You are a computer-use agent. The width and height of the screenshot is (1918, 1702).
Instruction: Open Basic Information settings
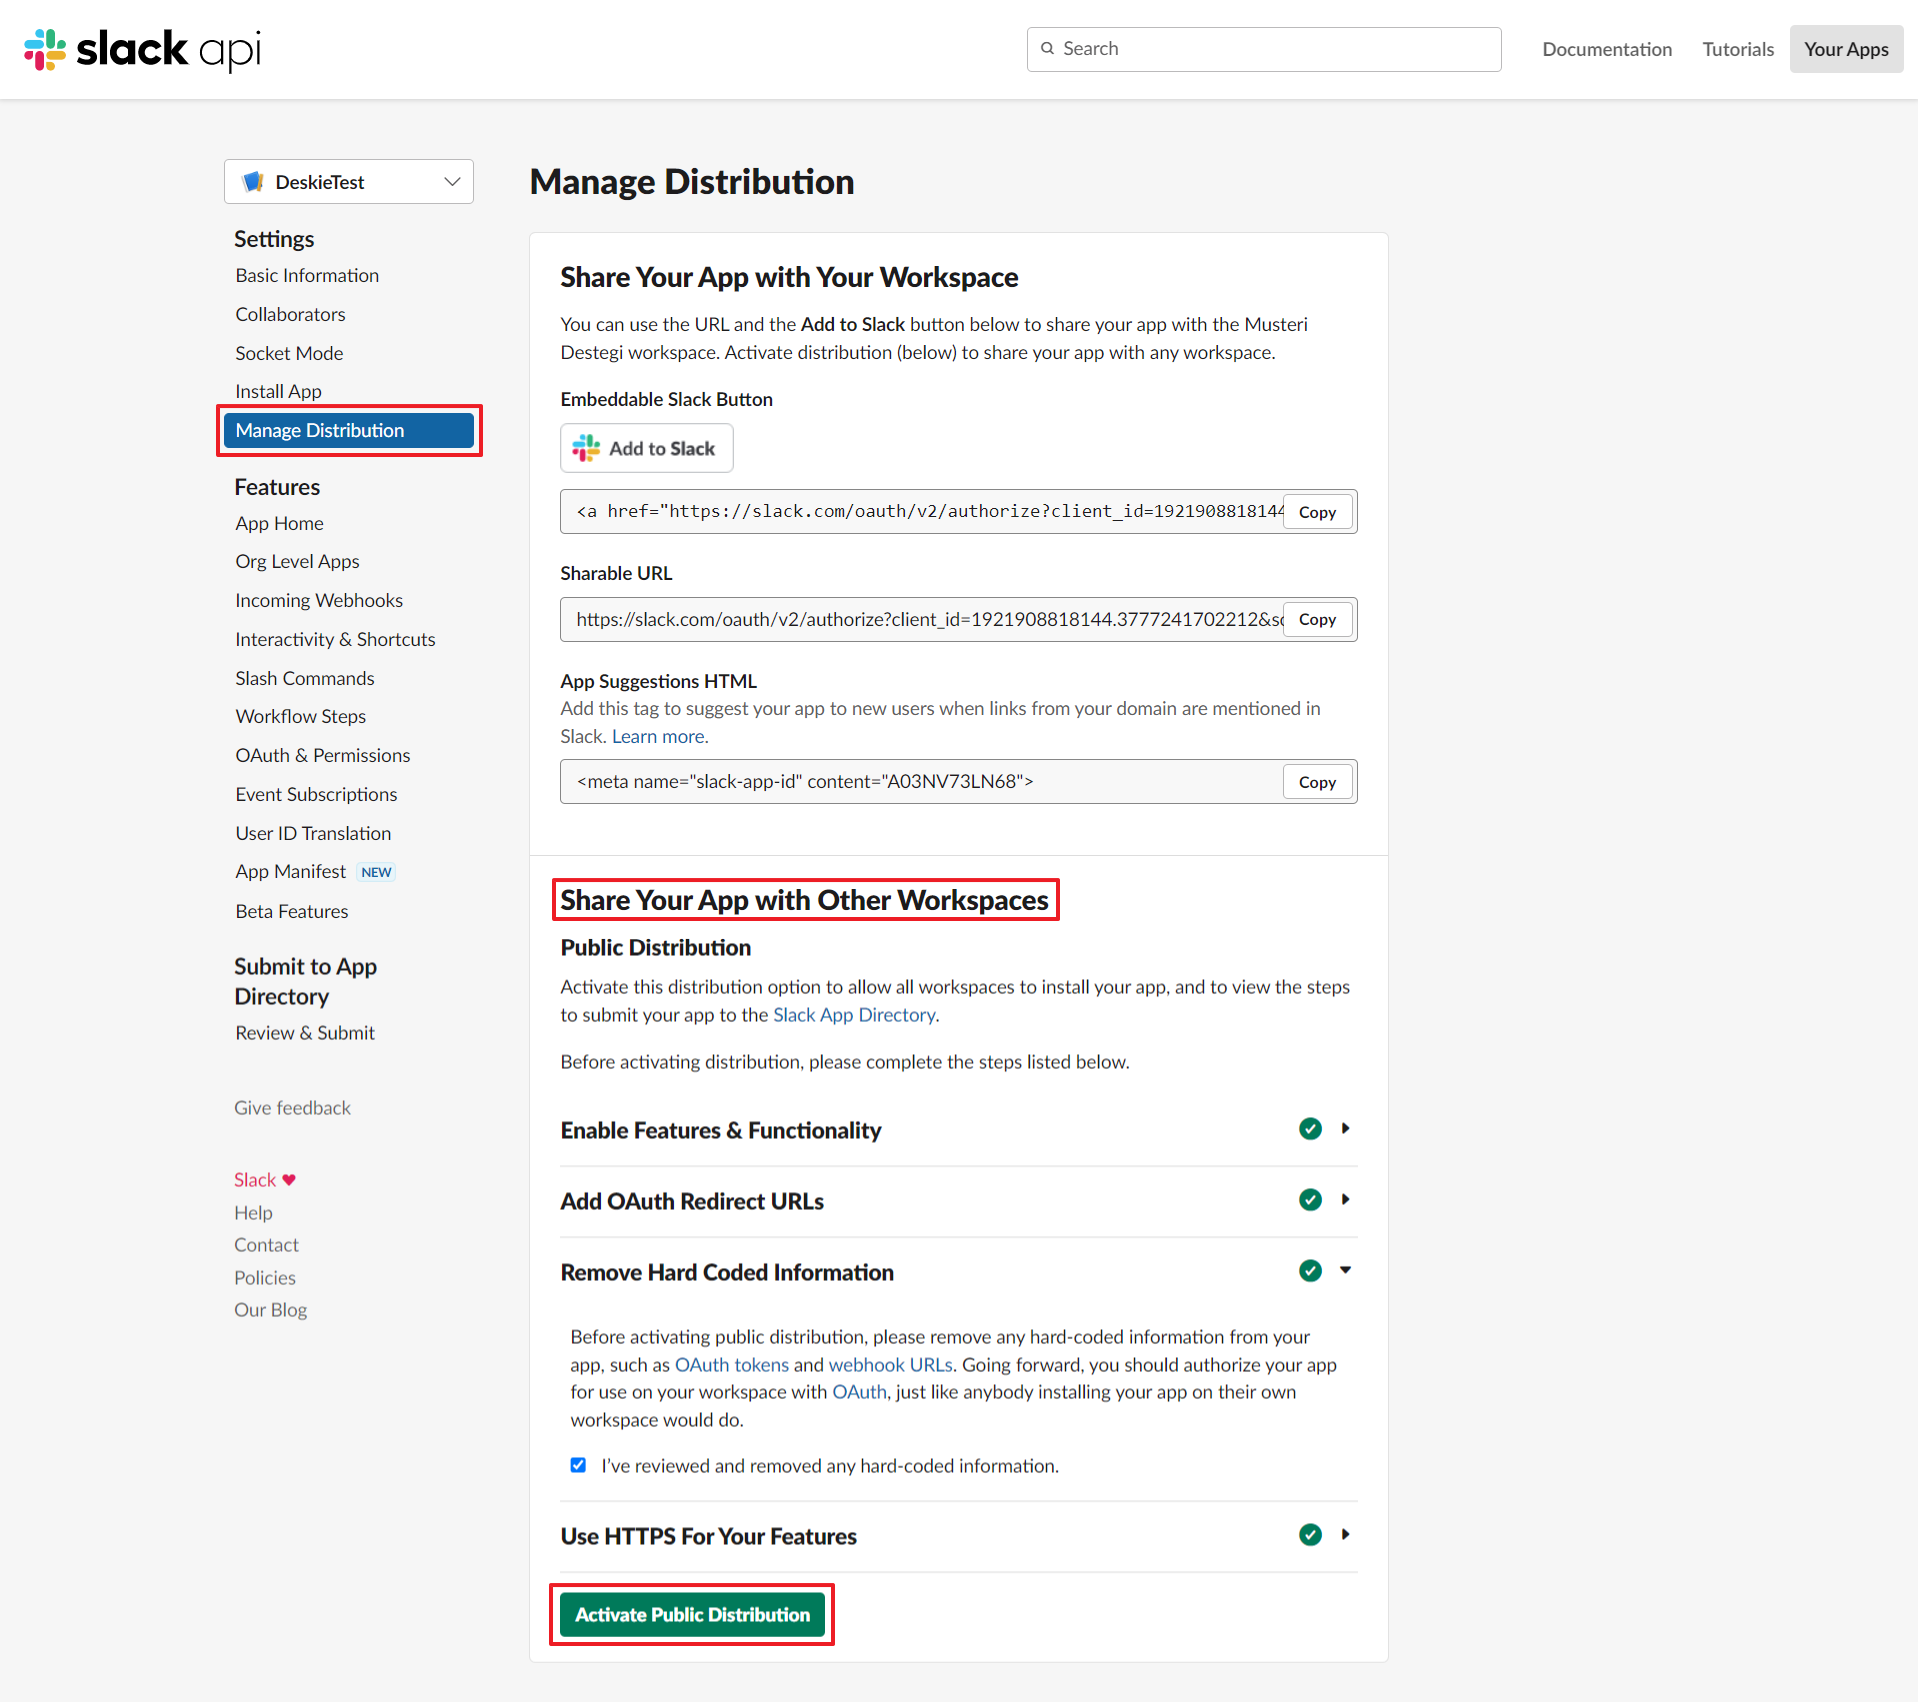tap(307, 275)
